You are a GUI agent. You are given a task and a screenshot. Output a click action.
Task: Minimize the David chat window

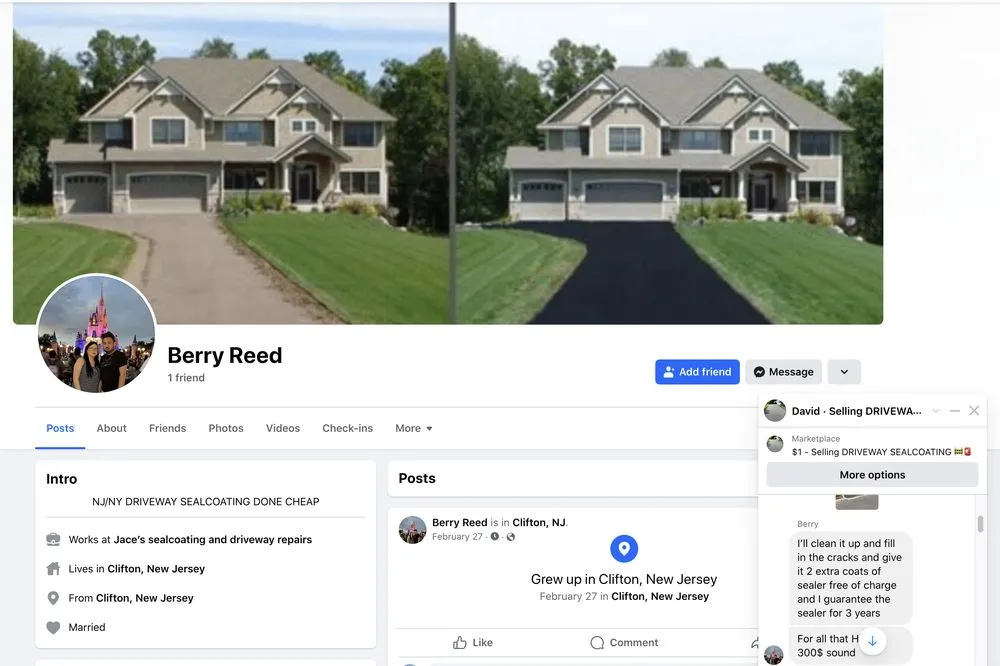[955, 411]
